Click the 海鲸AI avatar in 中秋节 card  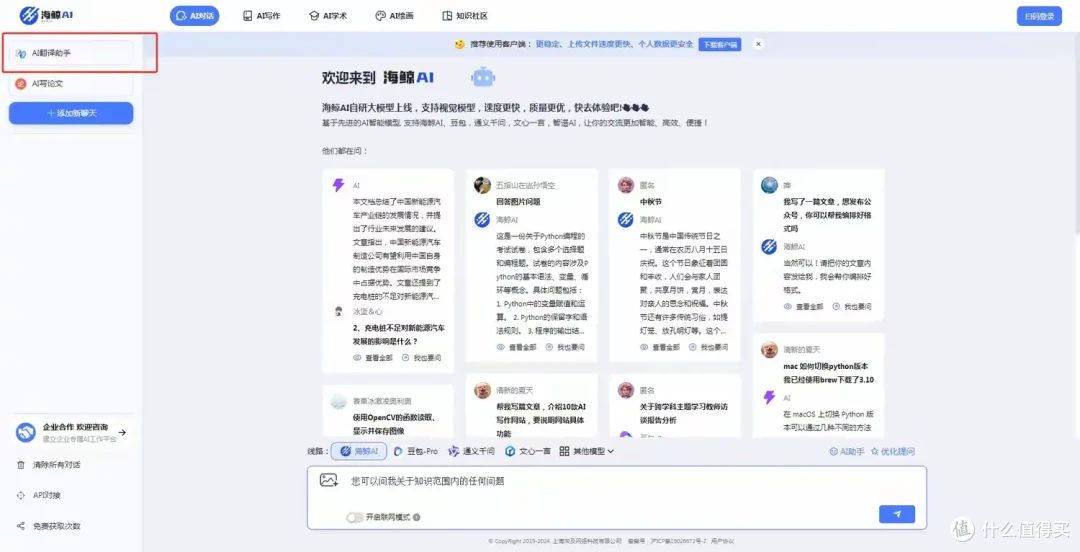pos(626,220)
